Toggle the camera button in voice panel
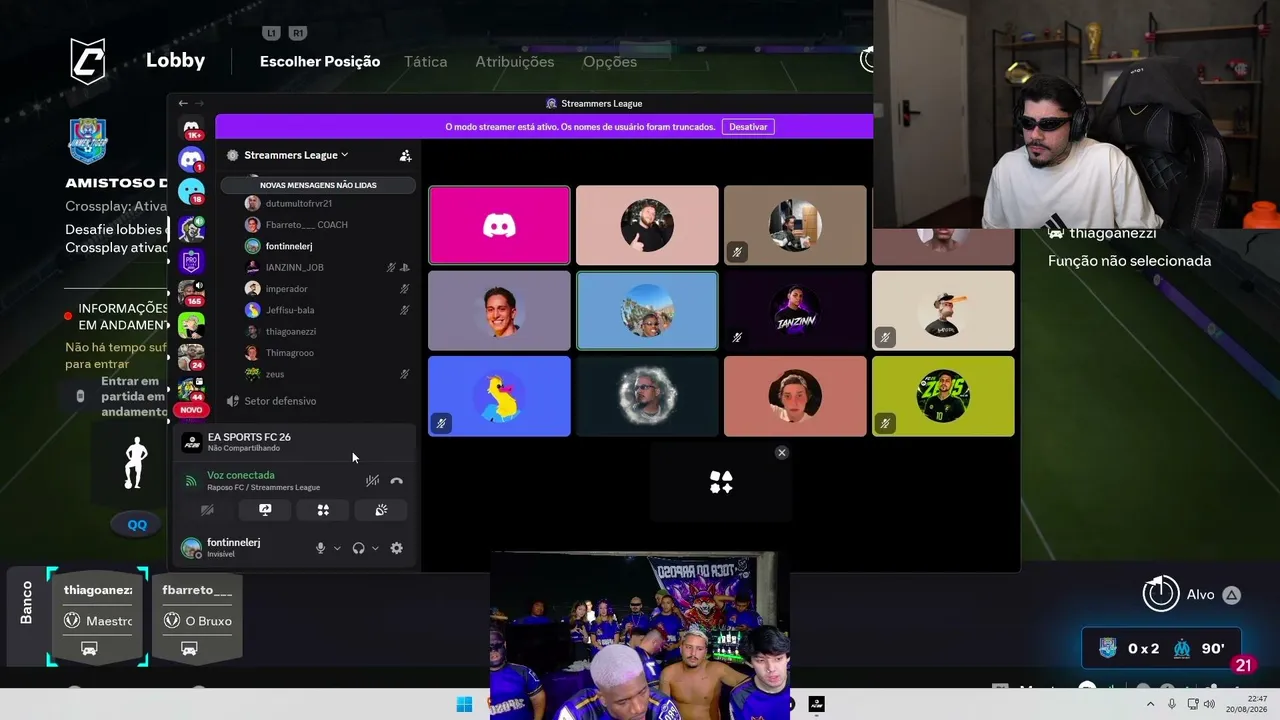This screenshot has width=1280, height=720. click(207, 510)
